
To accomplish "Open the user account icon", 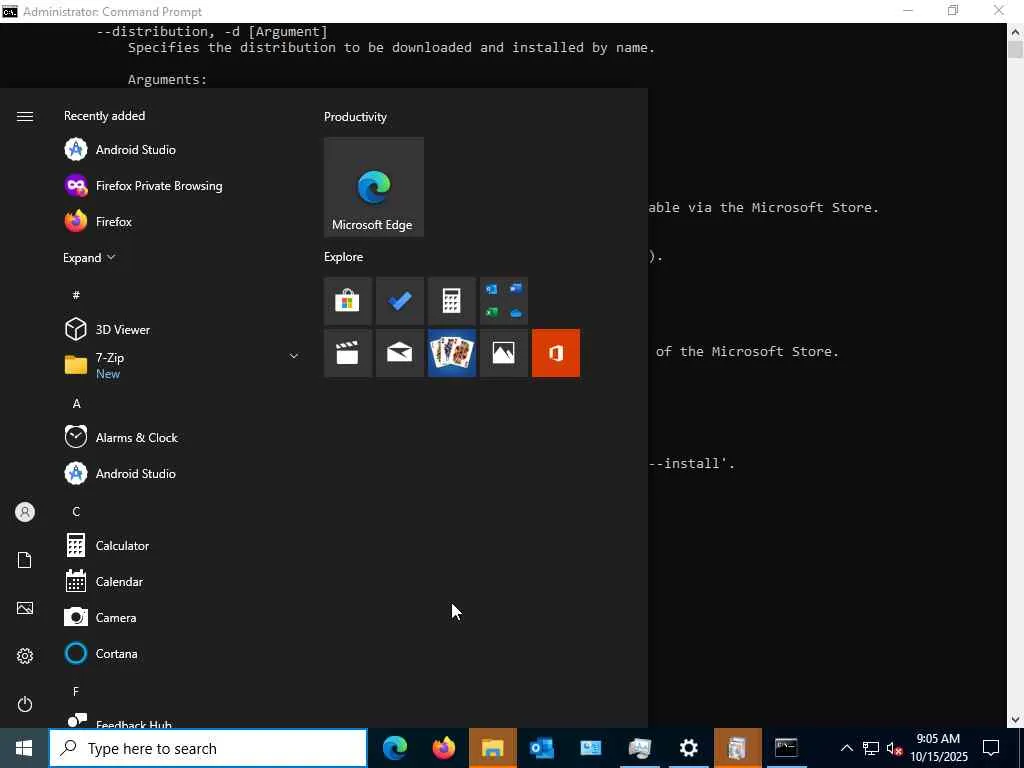I will tap(25, 512).
